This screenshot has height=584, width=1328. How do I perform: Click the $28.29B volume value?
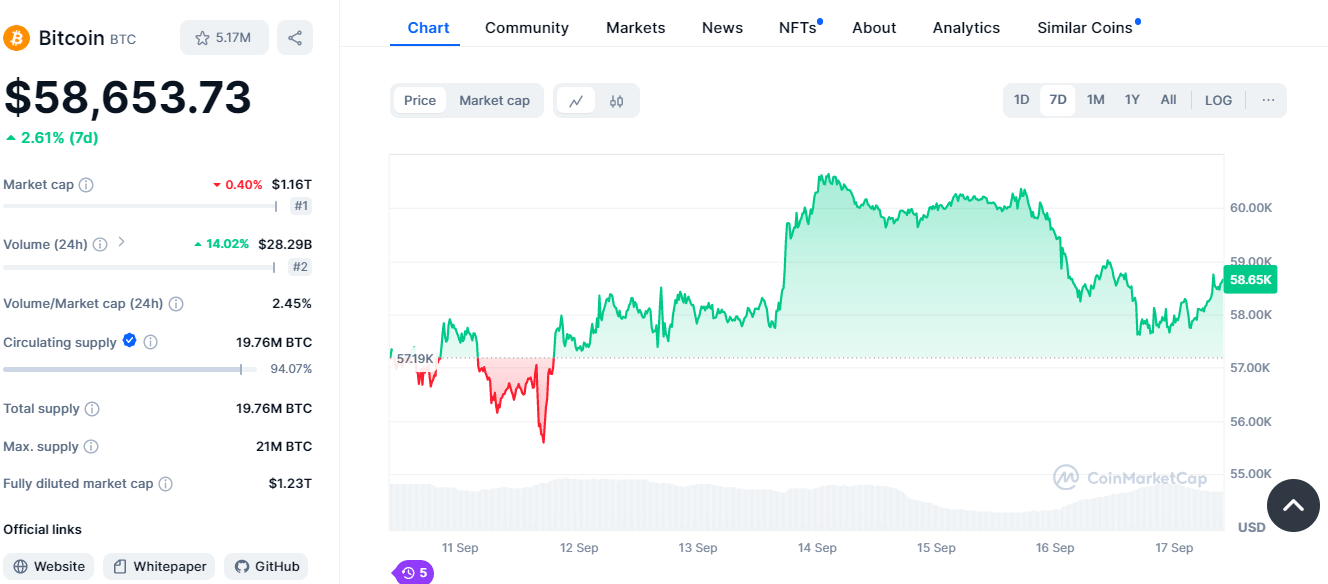[x=285, y=244]
